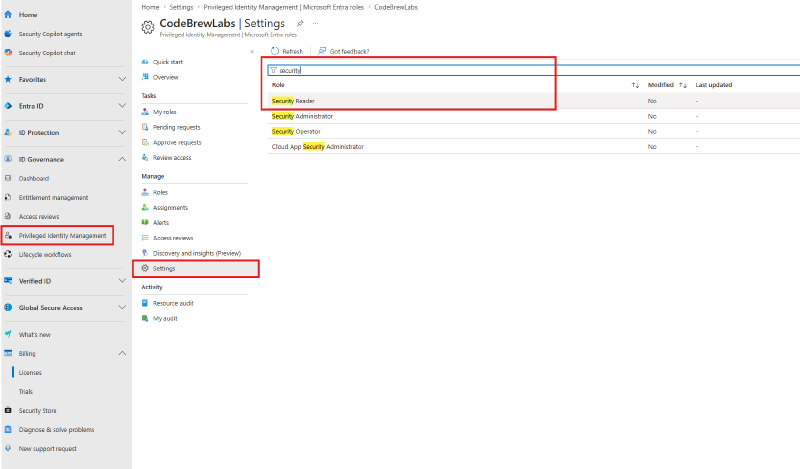Sort by the Role column arrows

(x=635, y=85)
